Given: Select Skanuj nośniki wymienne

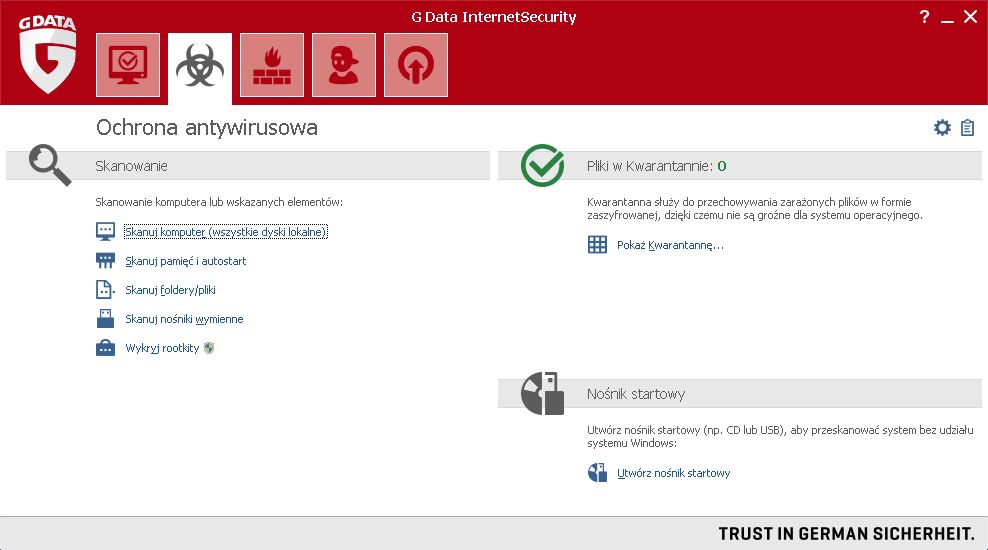Looking at the screenshot, I should click(x=184, y=319).
